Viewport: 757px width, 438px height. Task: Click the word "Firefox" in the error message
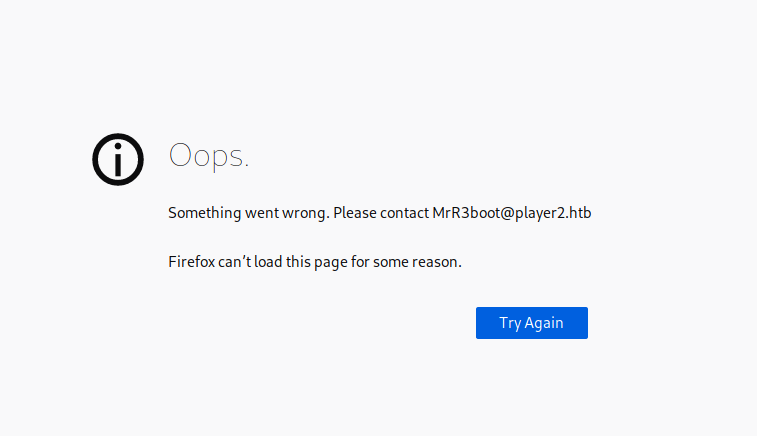[x=192, y=263]
